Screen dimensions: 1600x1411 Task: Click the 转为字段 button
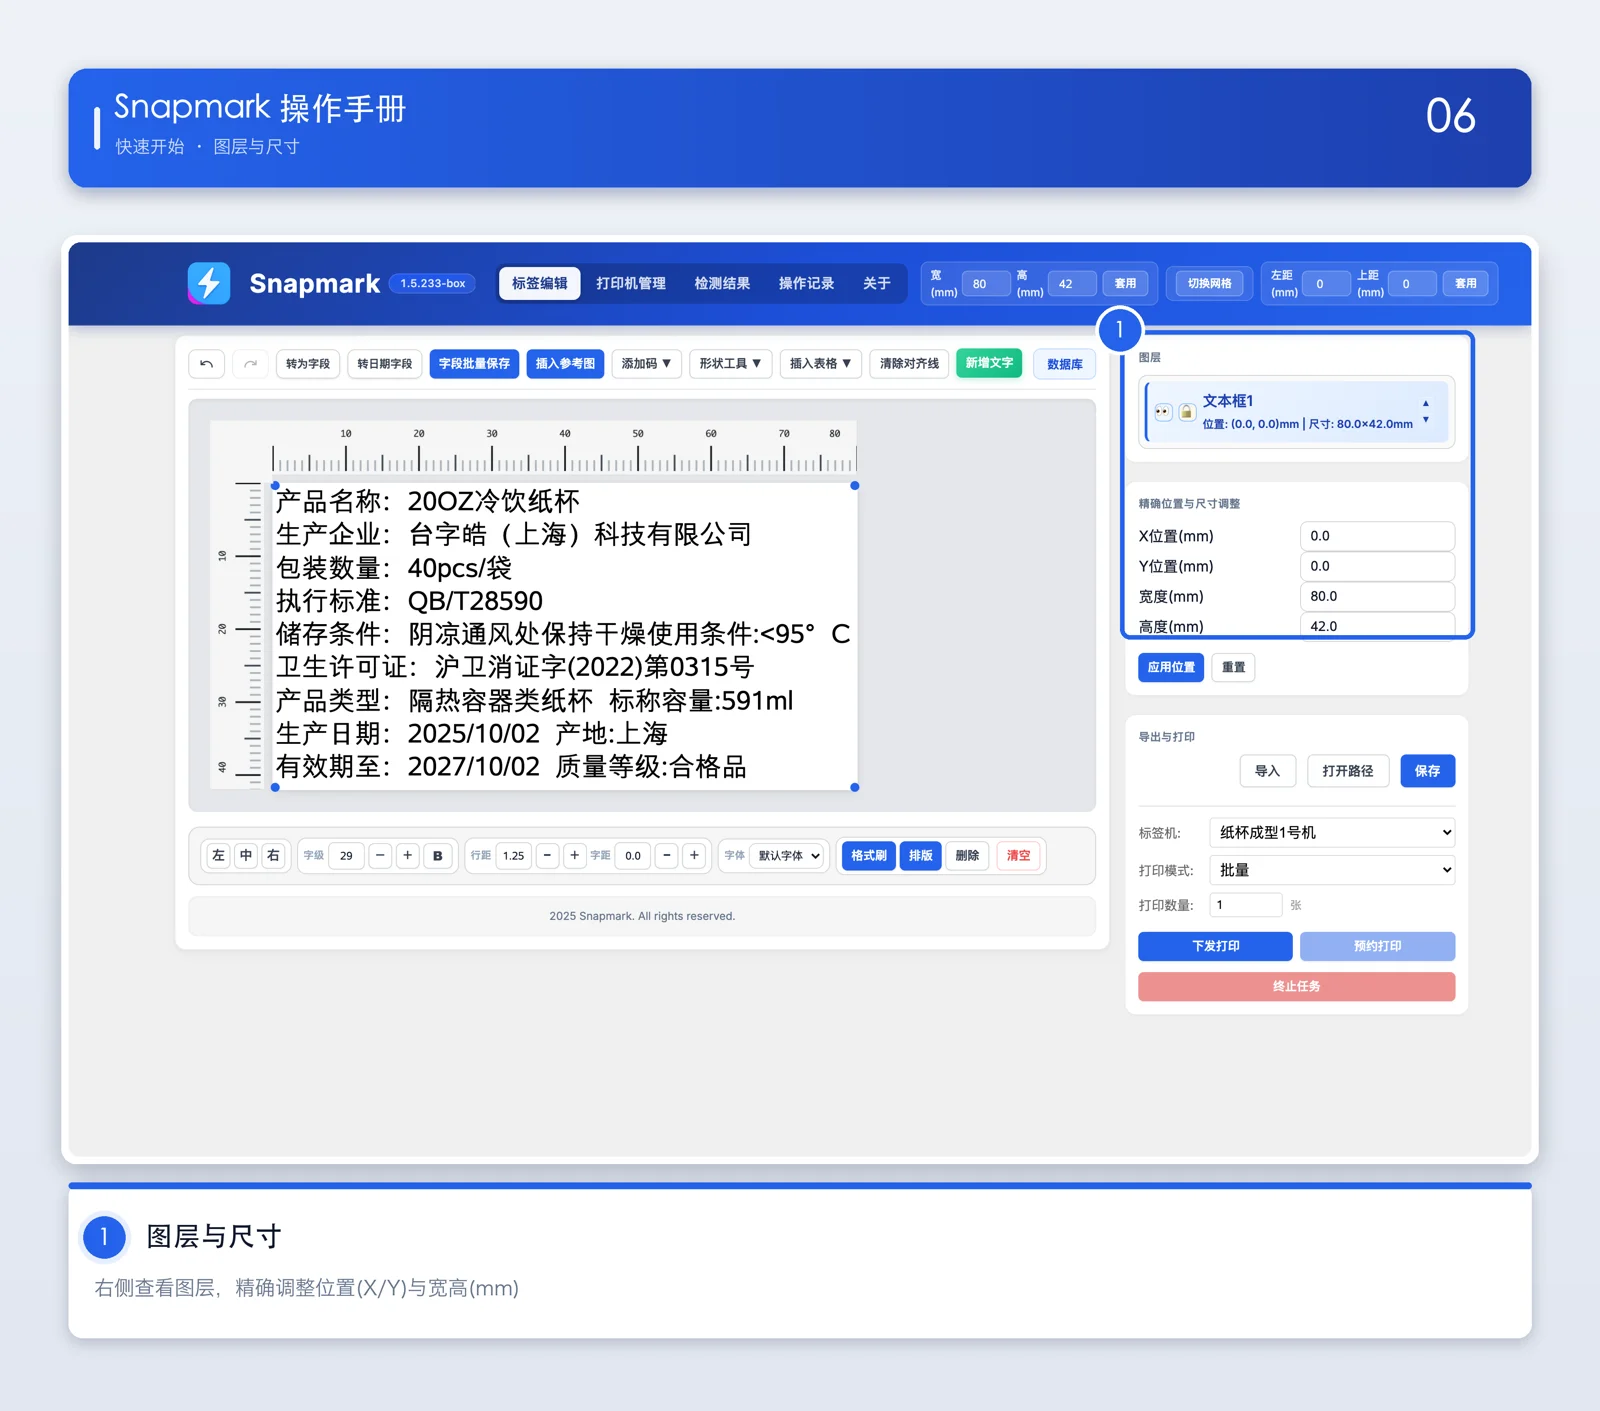click(308, 364)
